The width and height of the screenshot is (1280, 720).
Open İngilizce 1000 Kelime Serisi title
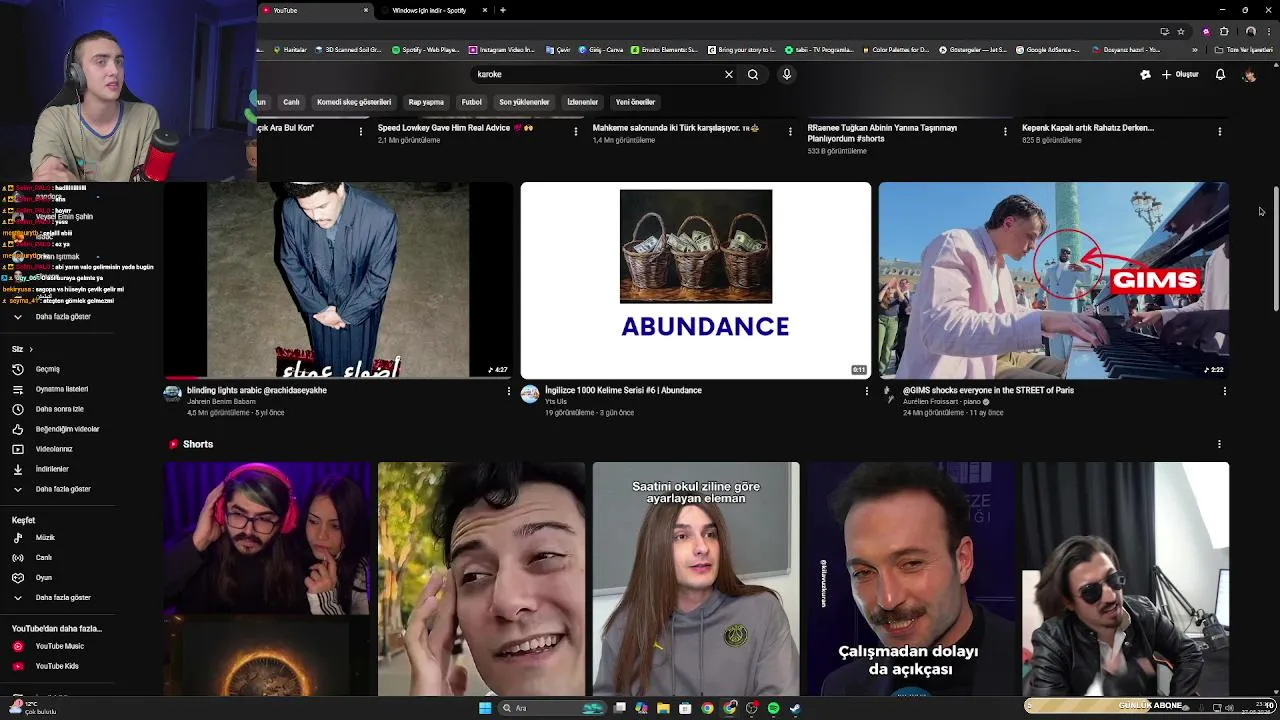623,390
